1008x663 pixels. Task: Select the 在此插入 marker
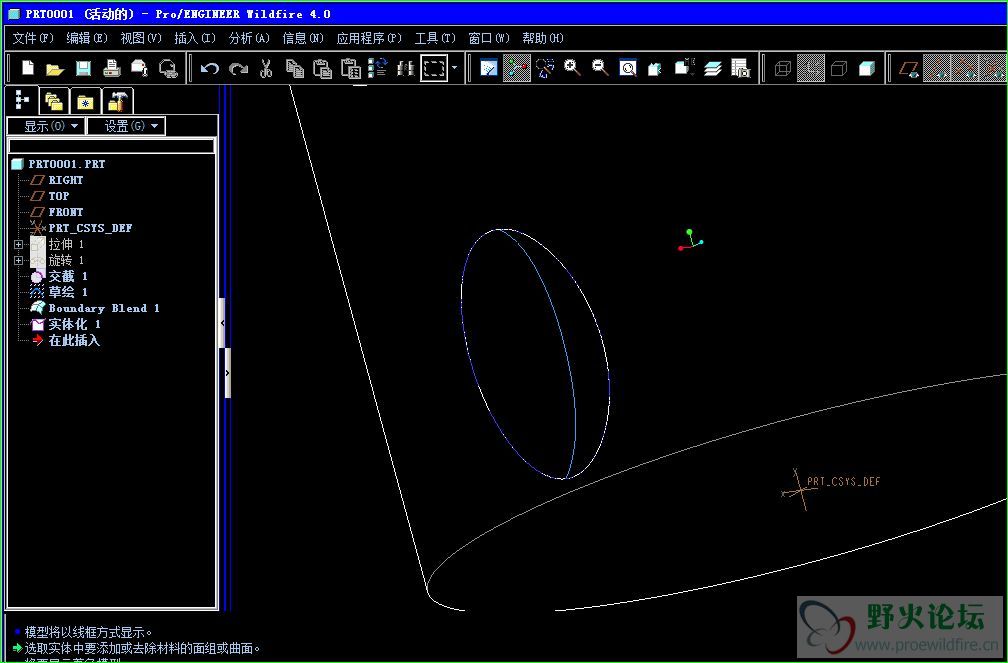pos(75,340)
